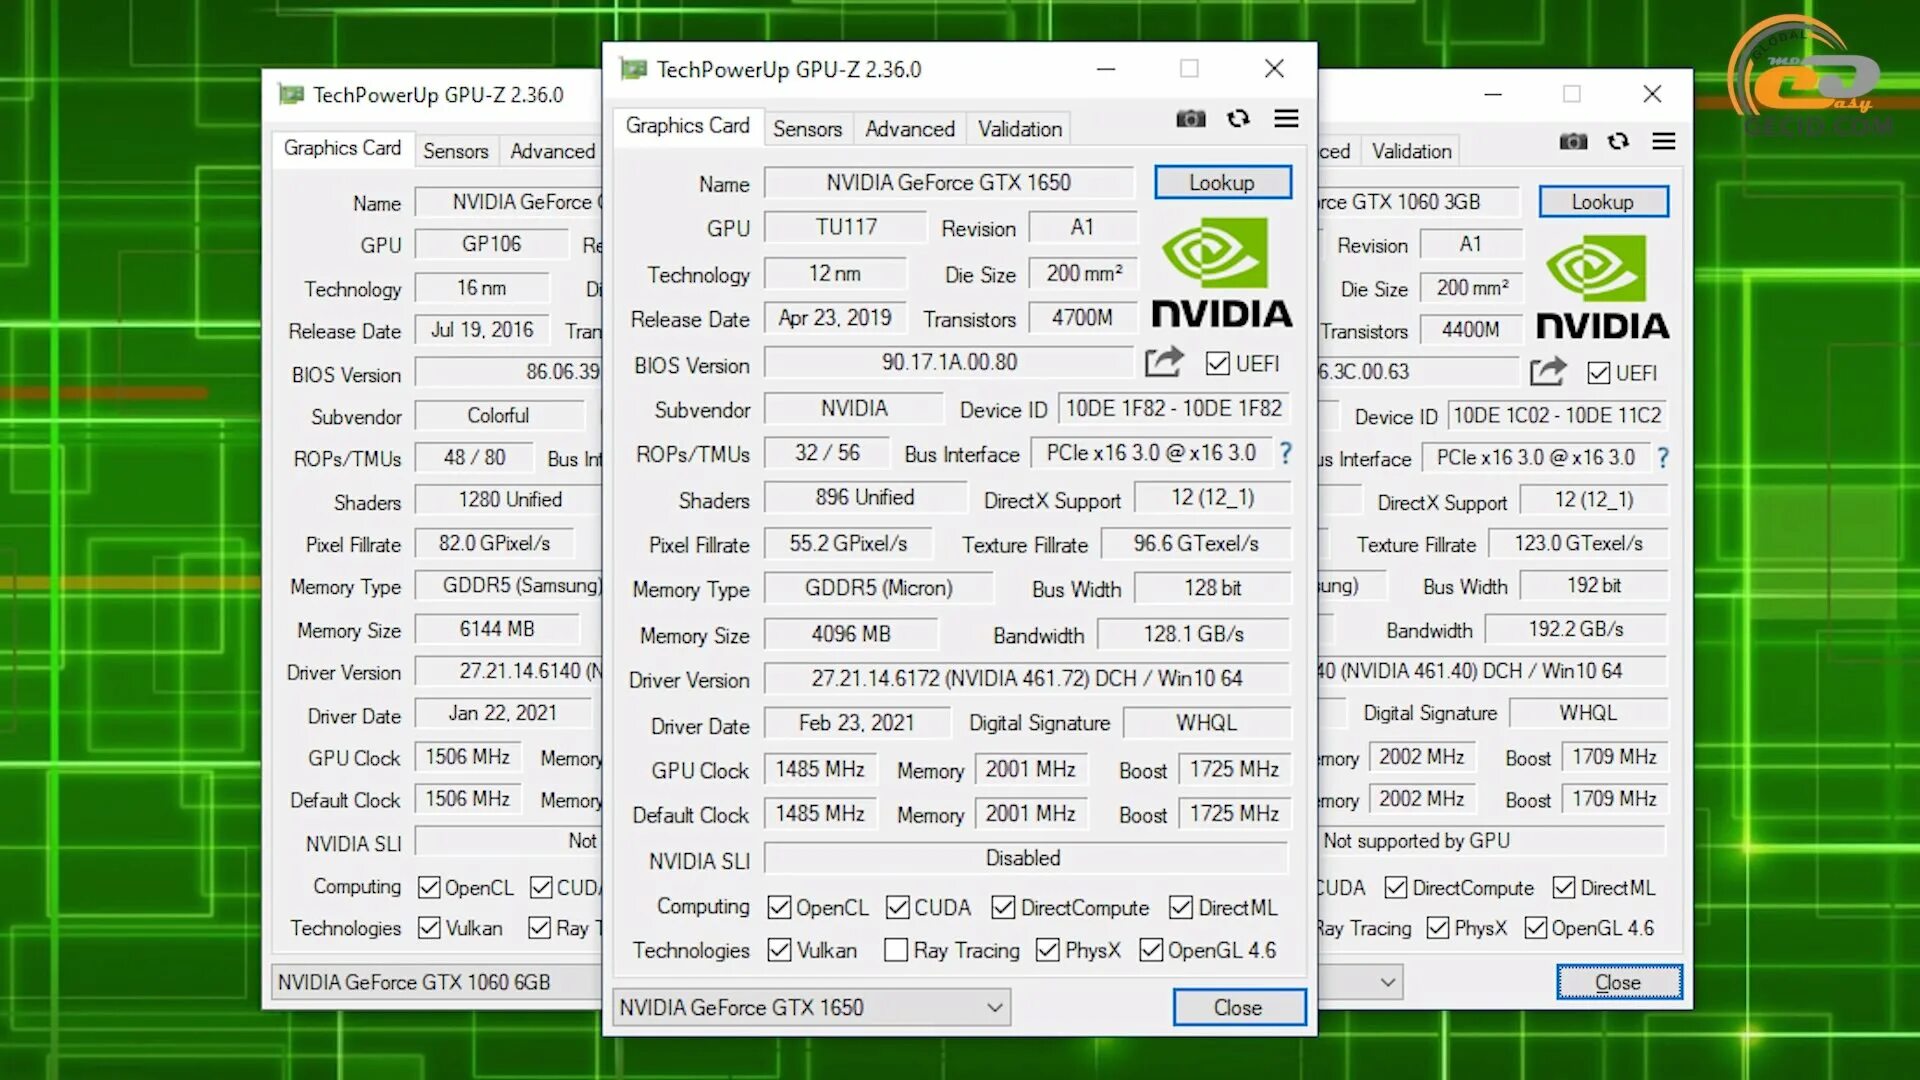The image size is (1920, 1080).
Task: Click Memory Size 6144 MB in GTX 1060 6GB window
Action: [x=497, y=629]
